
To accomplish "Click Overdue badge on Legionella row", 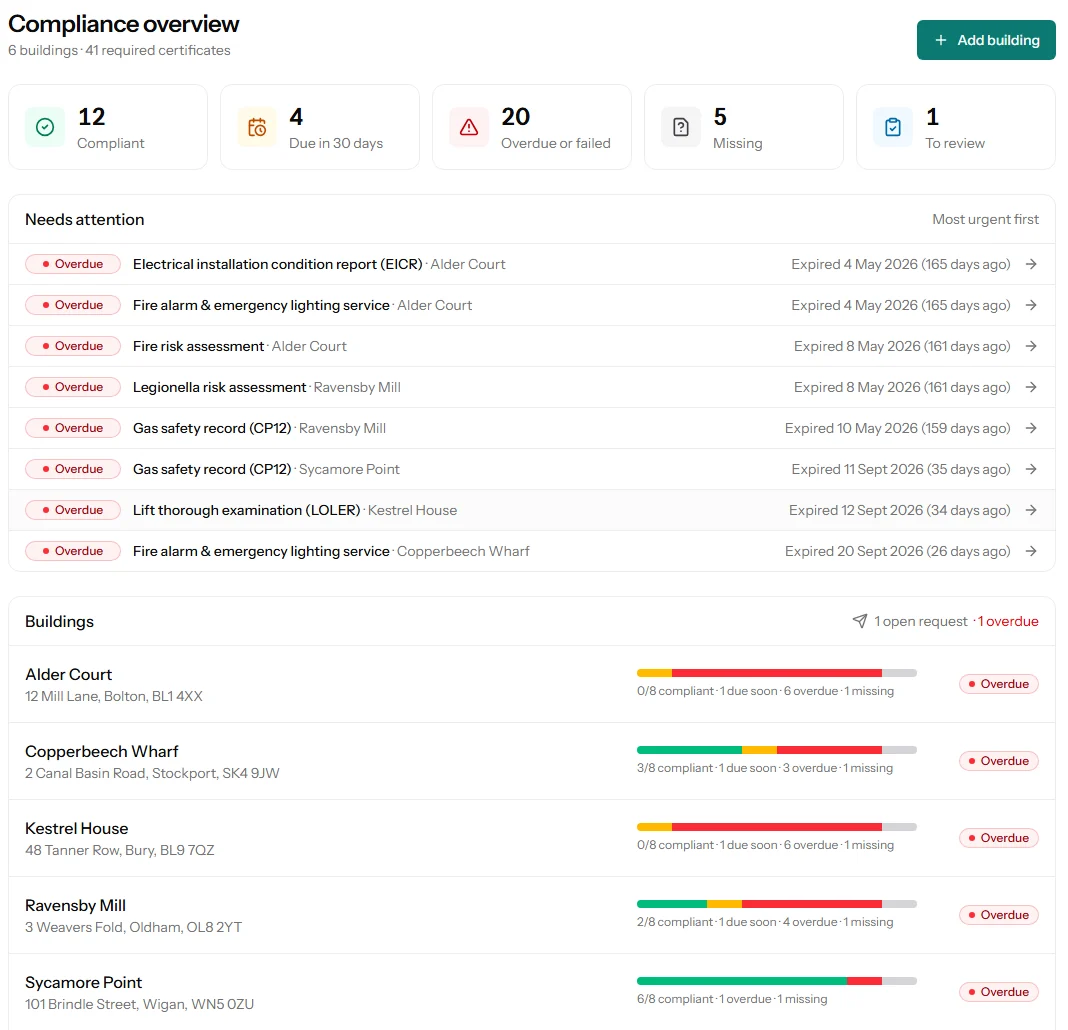I will tap(73, 387).
